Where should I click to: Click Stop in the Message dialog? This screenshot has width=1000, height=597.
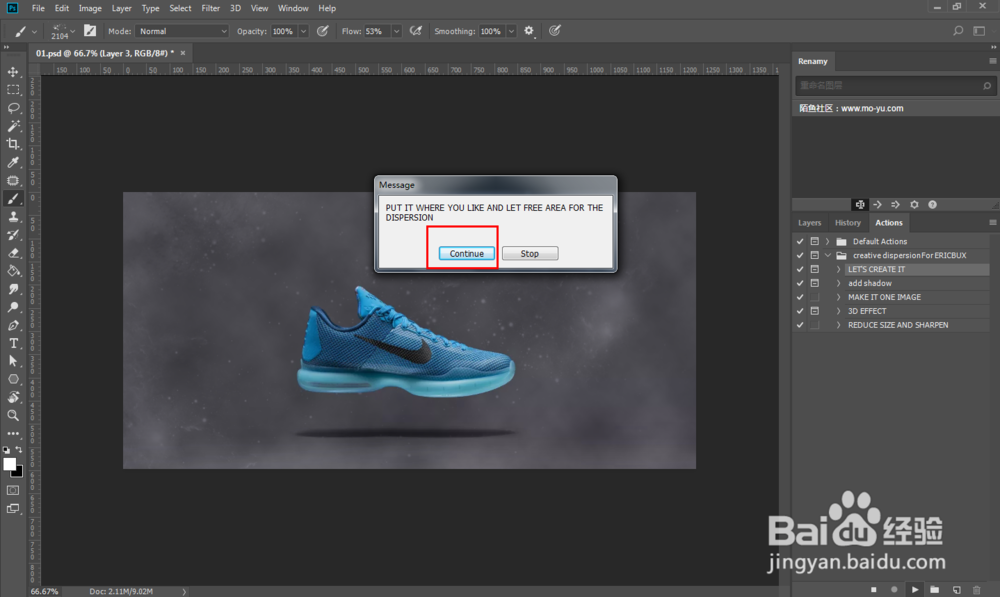click(529, 253)
